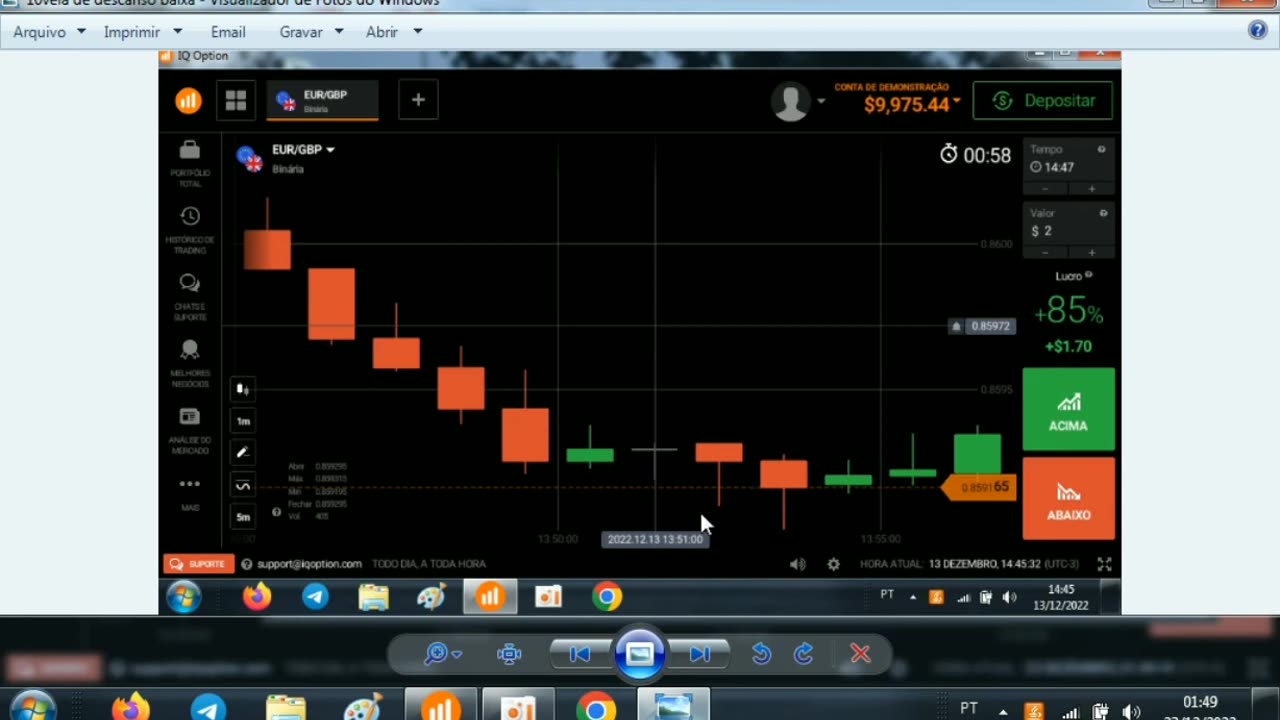Click the orange ABAIXO button

tap(1068, 498)
